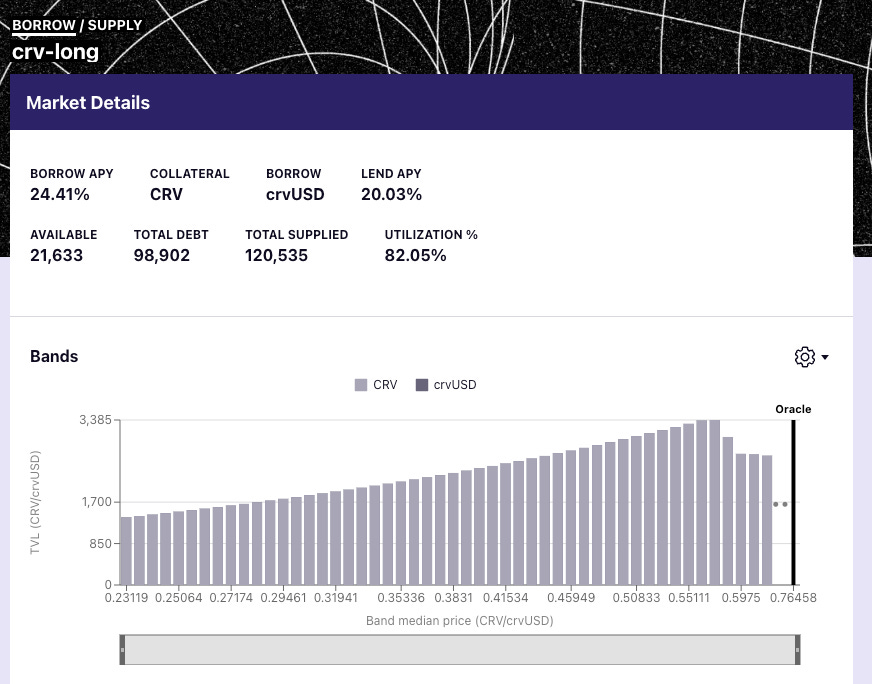Click the crv-long market title
This screenshot has width=872, height=684.
pos(56,52)
